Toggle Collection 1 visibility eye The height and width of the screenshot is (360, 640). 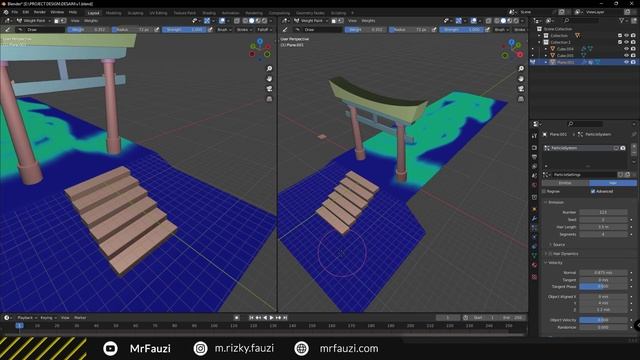coord(627,42)
